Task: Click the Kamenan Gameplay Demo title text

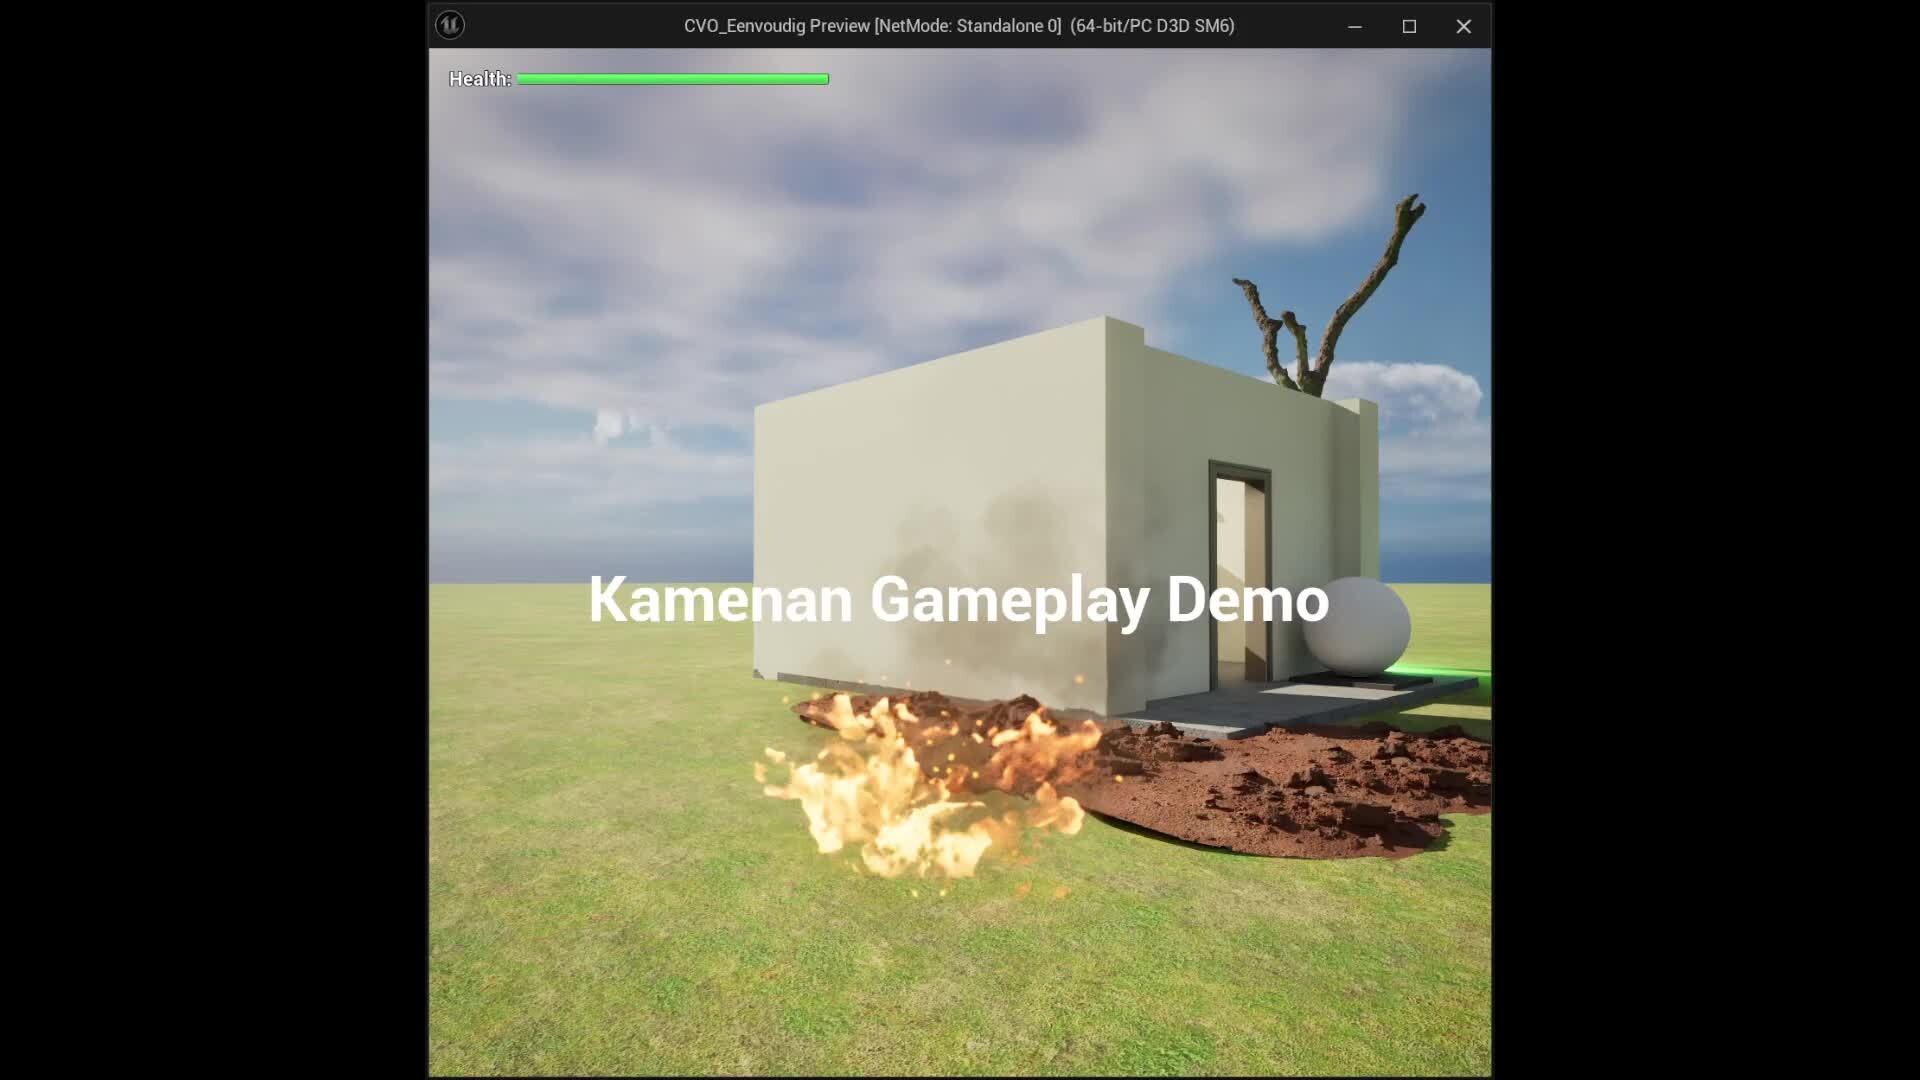Action: pyautogui.click(x=958, y=600)
